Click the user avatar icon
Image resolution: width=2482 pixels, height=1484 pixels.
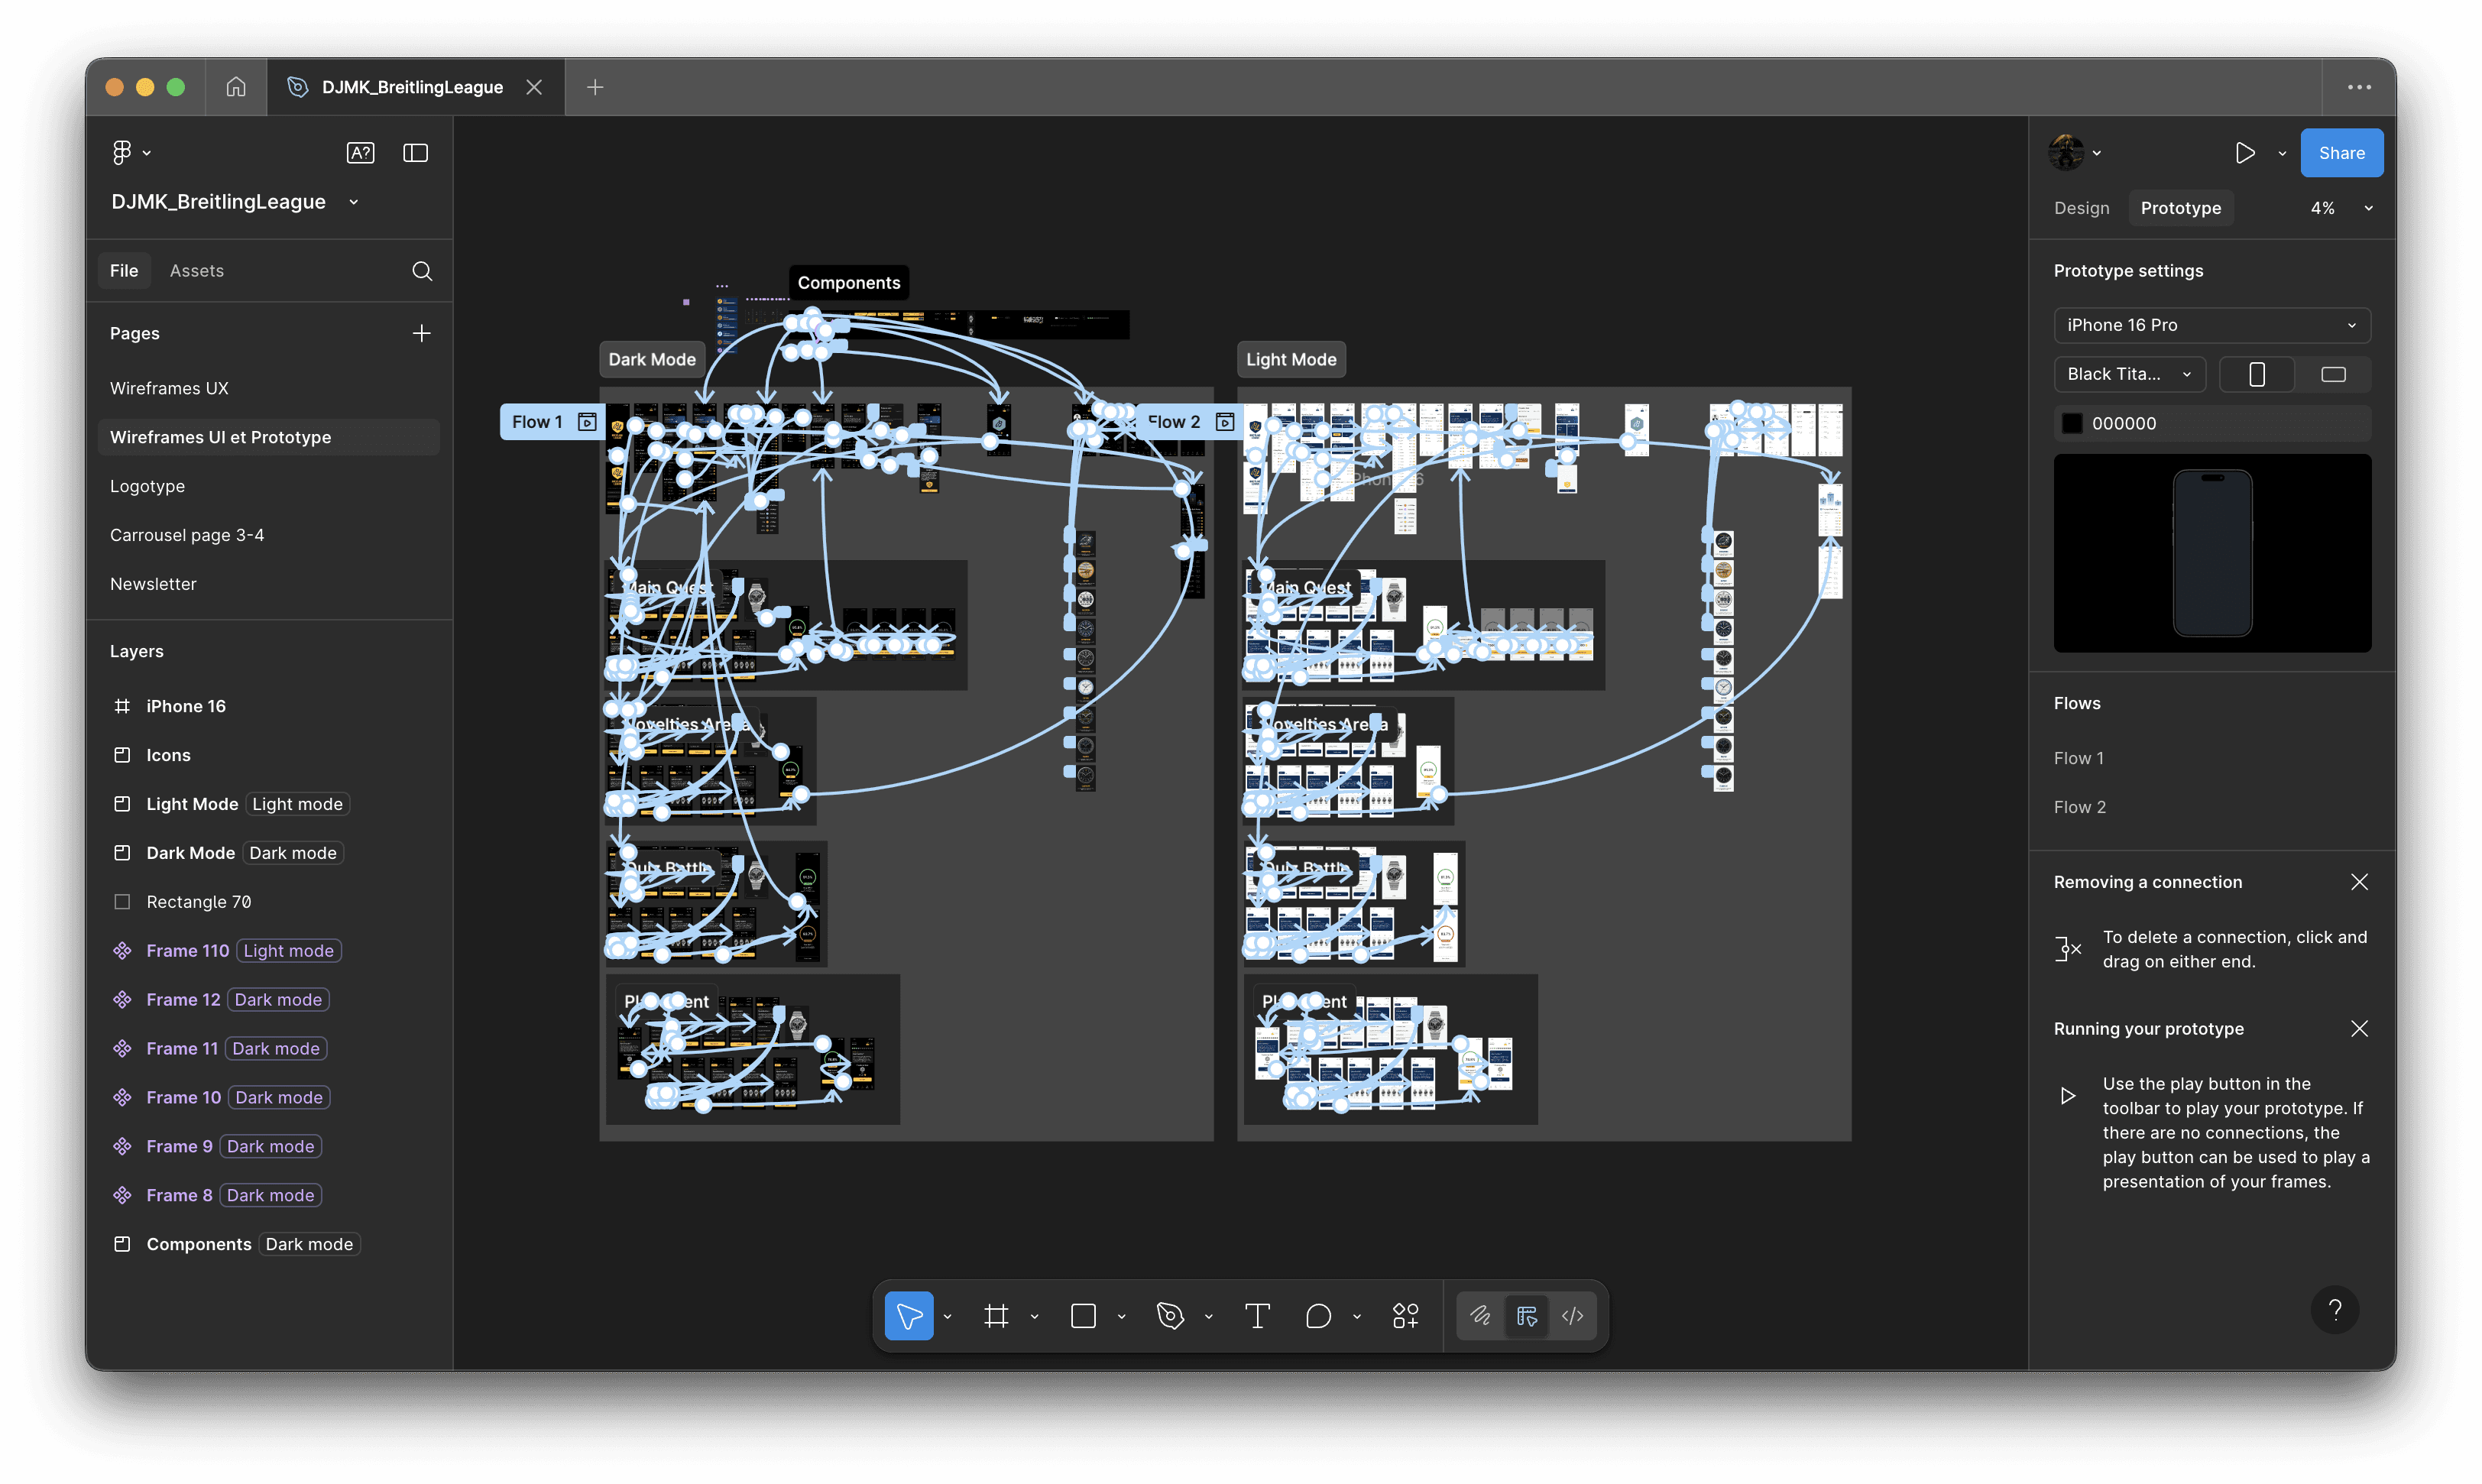[2066, 153]
